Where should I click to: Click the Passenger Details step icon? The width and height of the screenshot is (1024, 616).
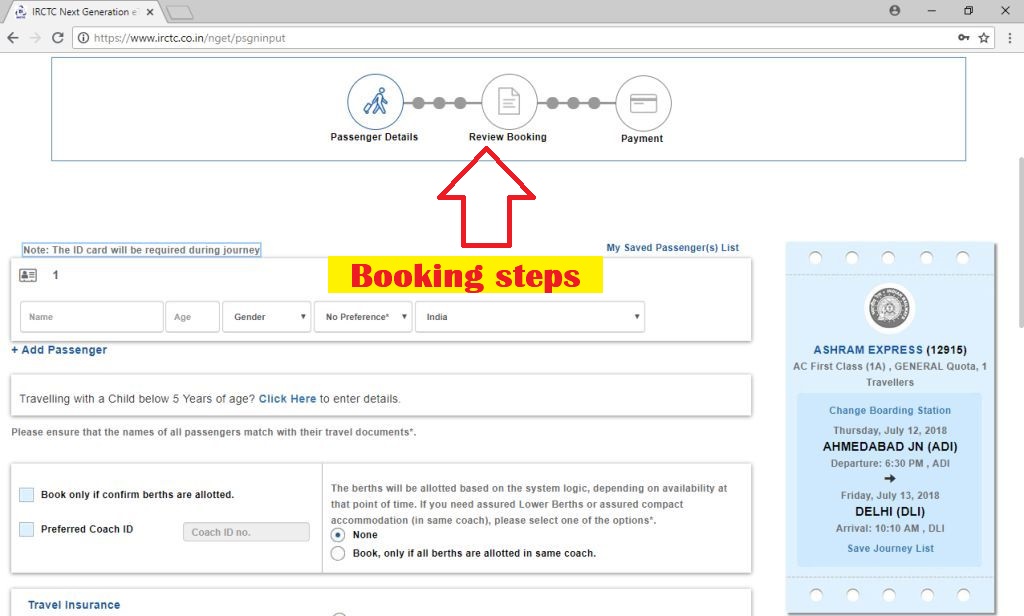point(374,100)
